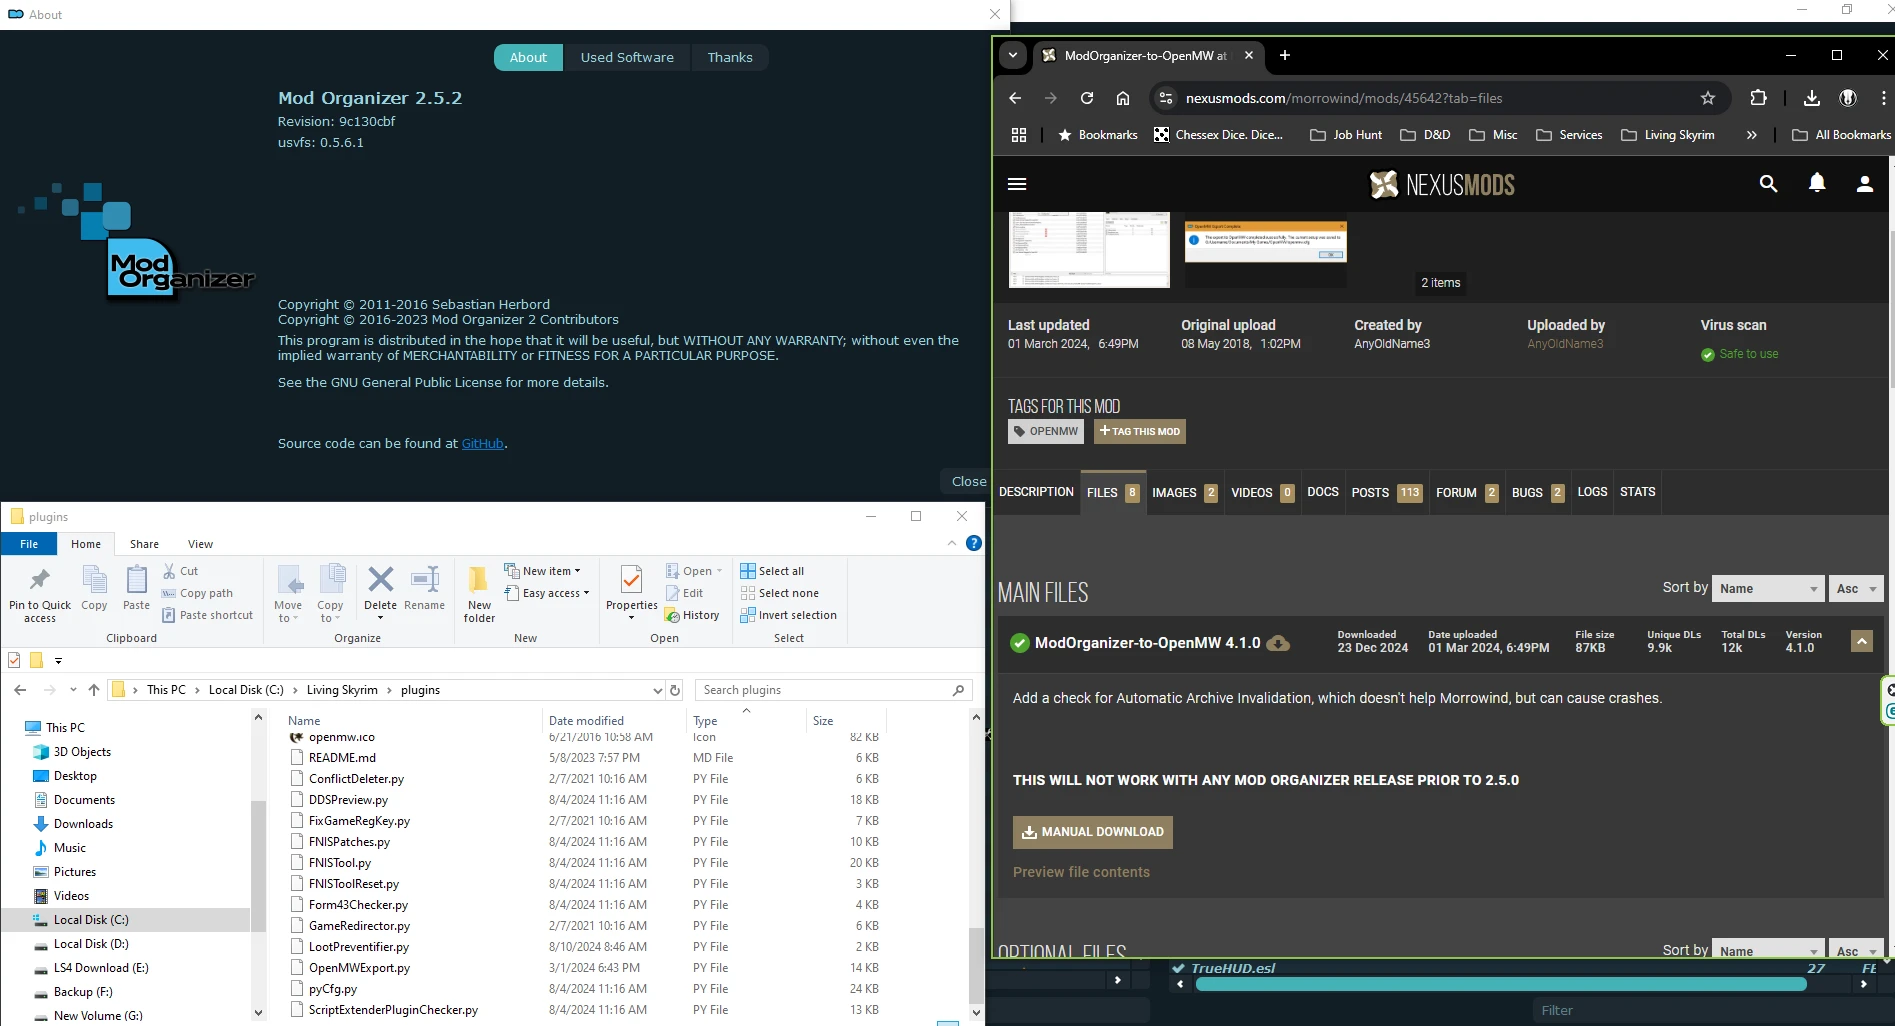Open Nexus Mods user profile icon

coord(1865,184)
